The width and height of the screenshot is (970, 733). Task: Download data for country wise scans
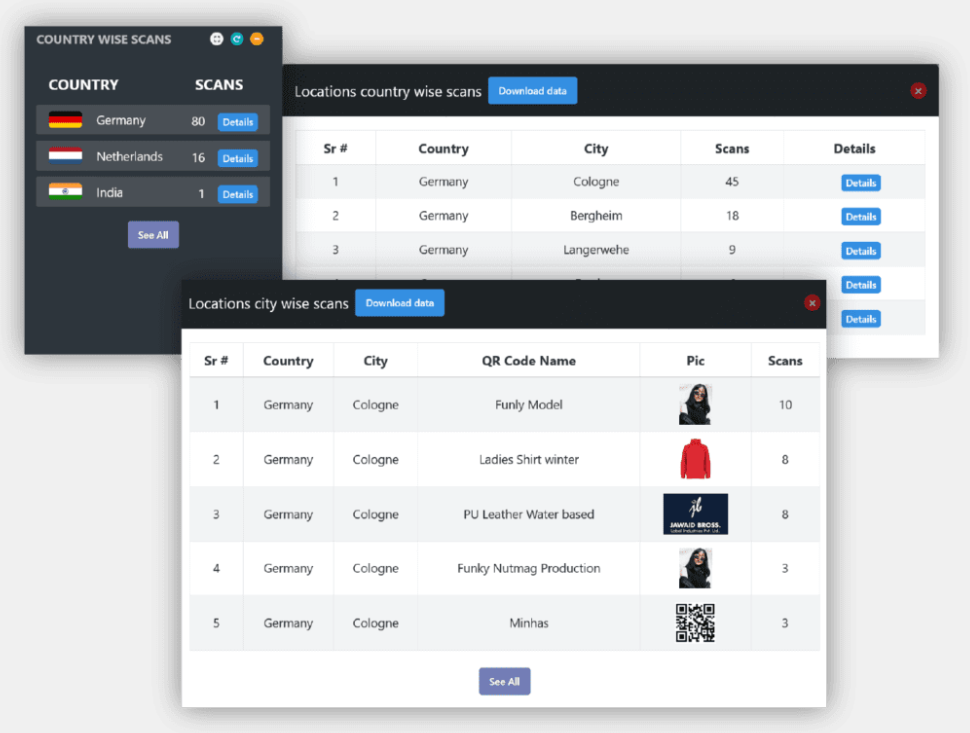tap(532, 91)
